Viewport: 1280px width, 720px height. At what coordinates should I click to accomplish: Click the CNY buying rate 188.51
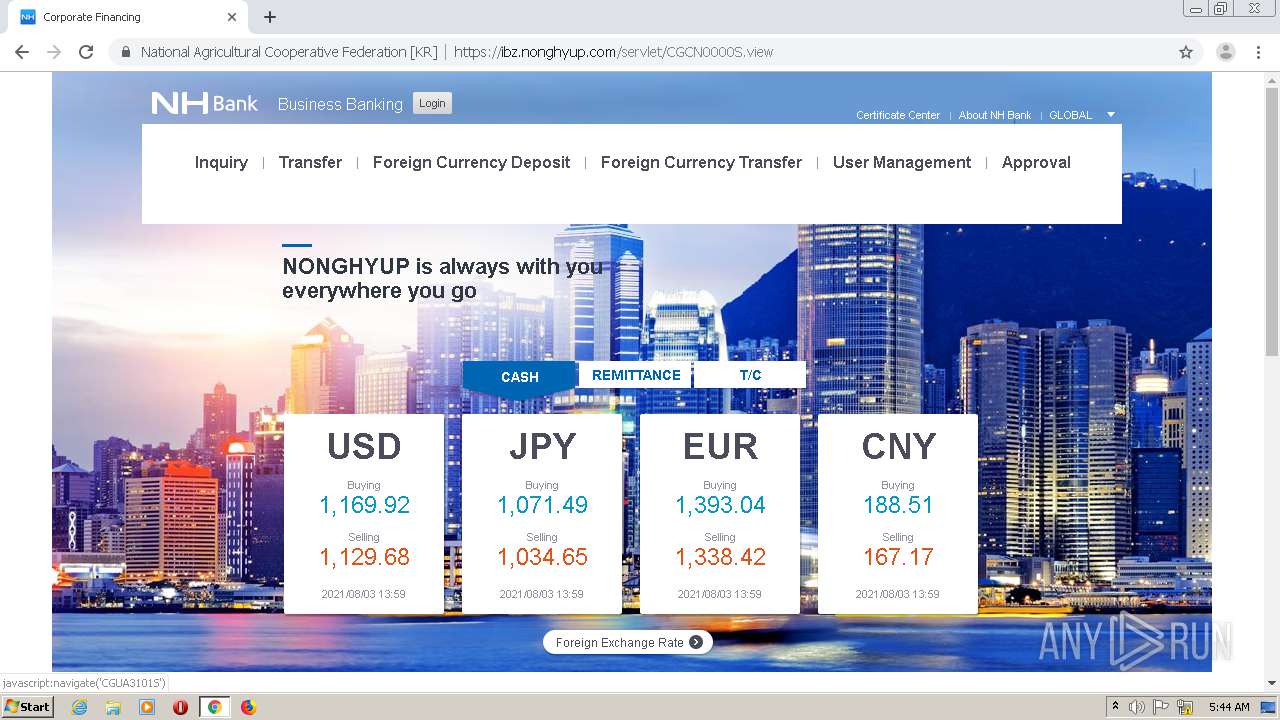tap(898, 505)
